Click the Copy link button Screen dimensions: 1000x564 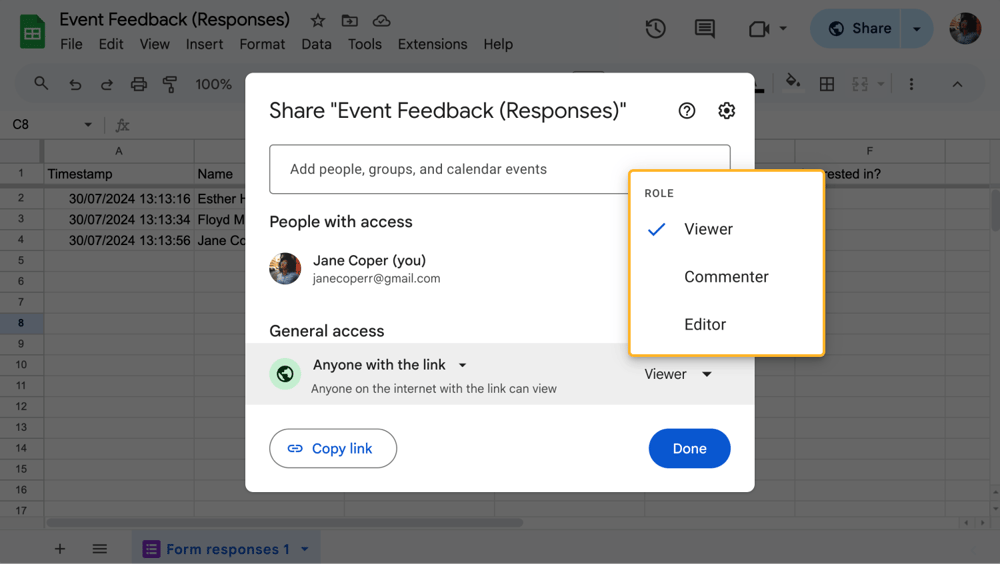pyautogui.click(x=333, y=449)
